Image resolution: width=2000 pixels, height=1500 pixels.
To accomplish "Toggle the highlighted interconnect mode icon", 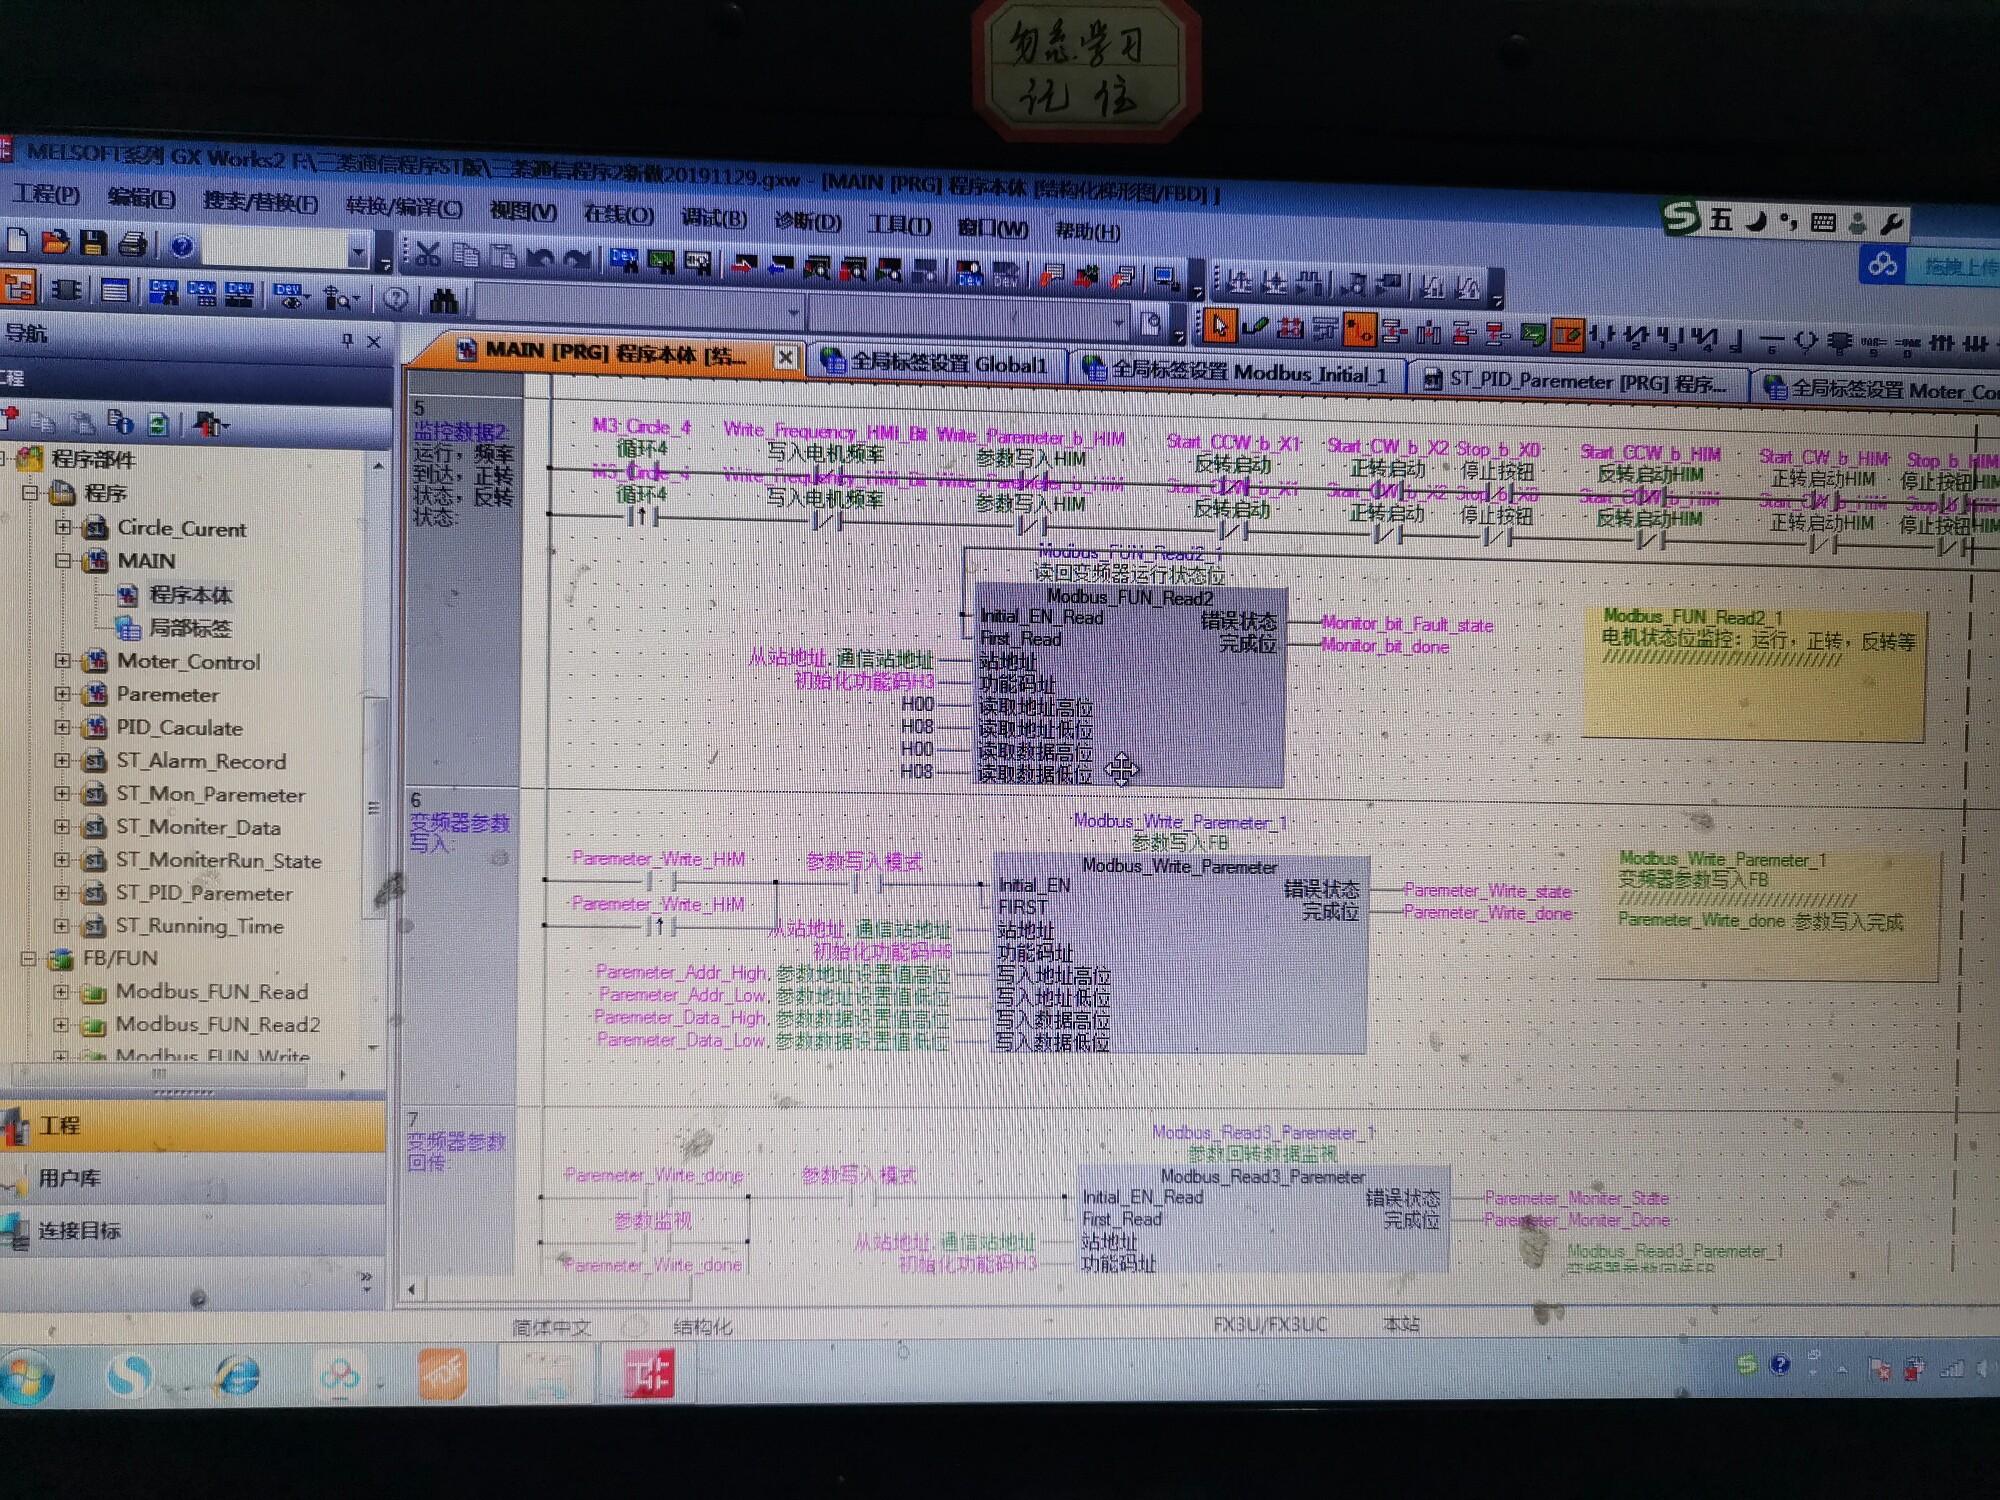I will tap(1360, 329).
